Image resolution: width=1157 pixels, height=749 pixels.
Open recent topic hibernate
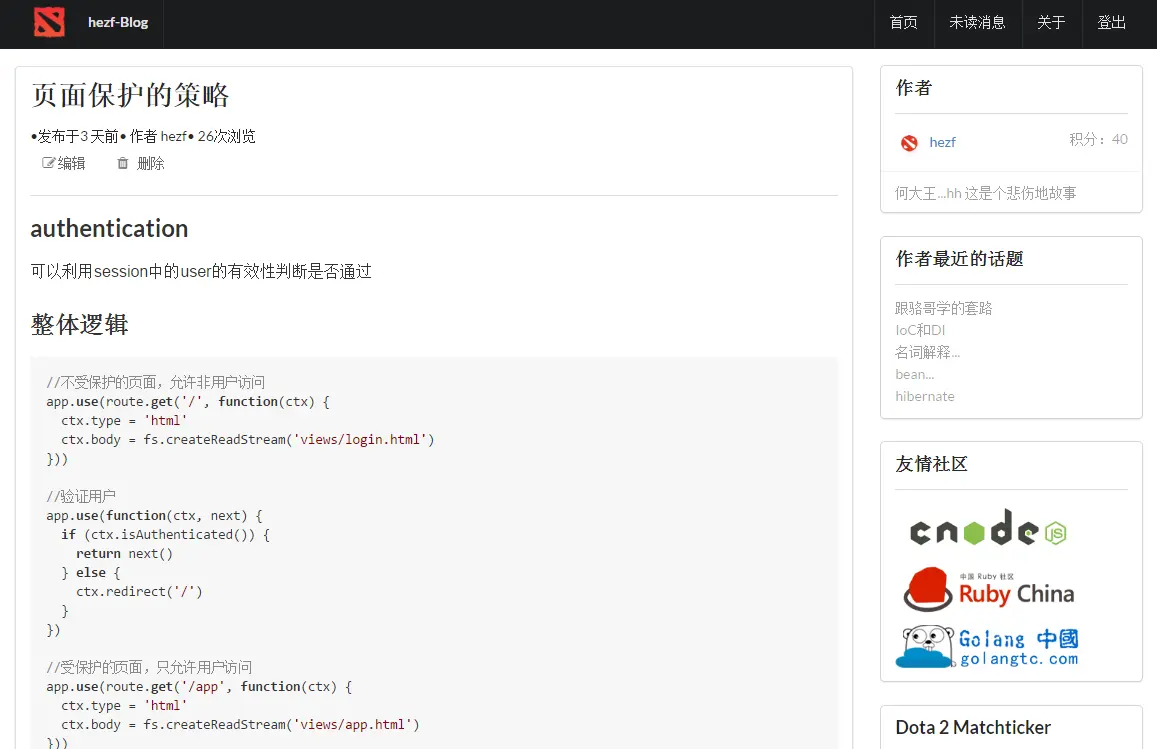click(925, 396)
